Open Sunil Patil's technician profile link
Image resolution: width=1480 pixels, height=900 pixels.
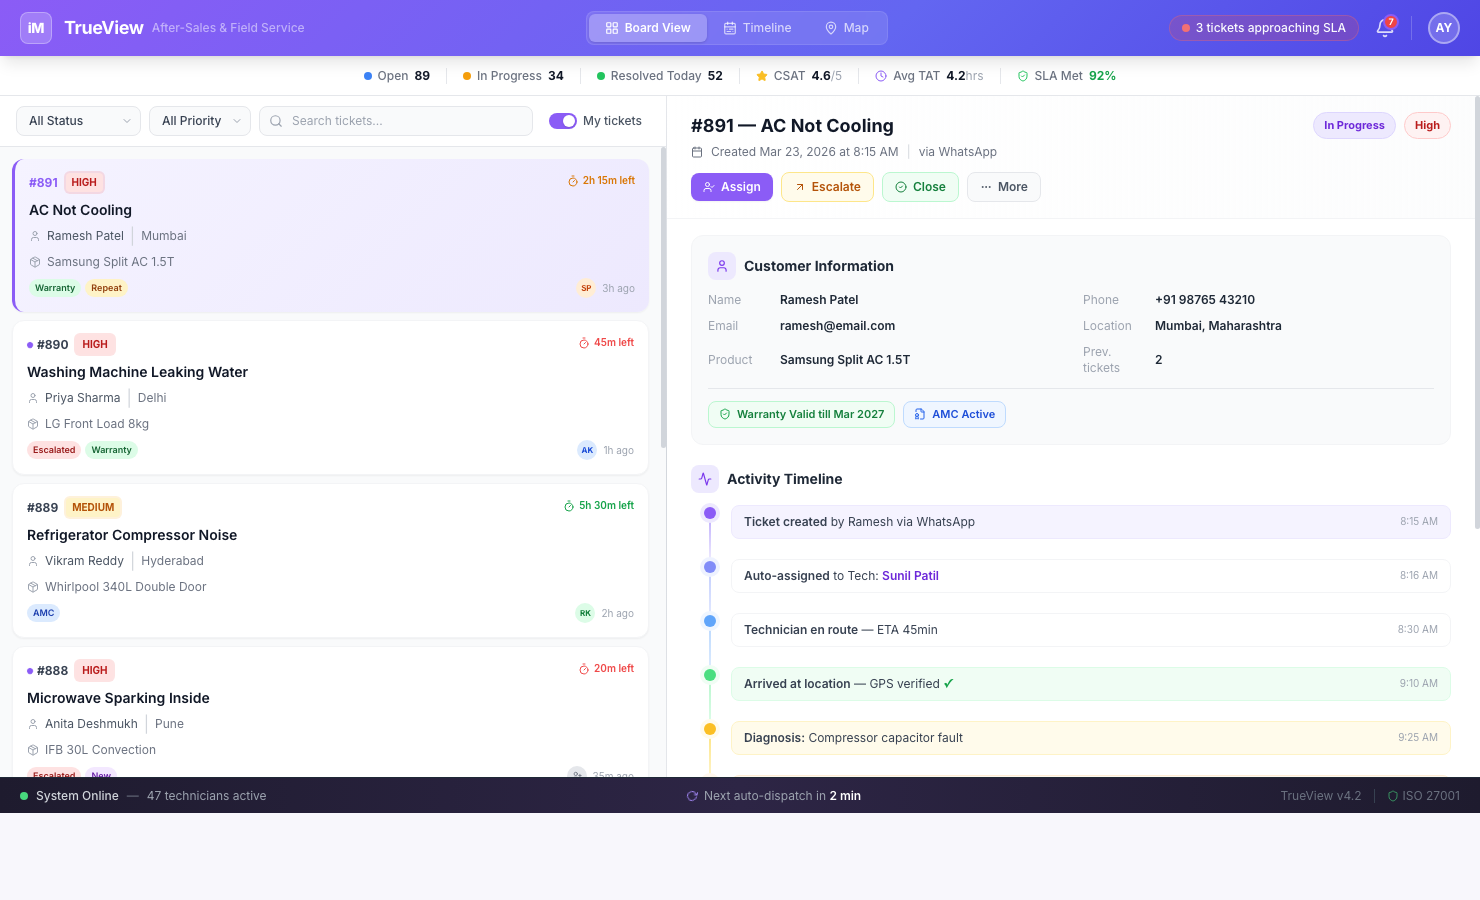(910, 575)
